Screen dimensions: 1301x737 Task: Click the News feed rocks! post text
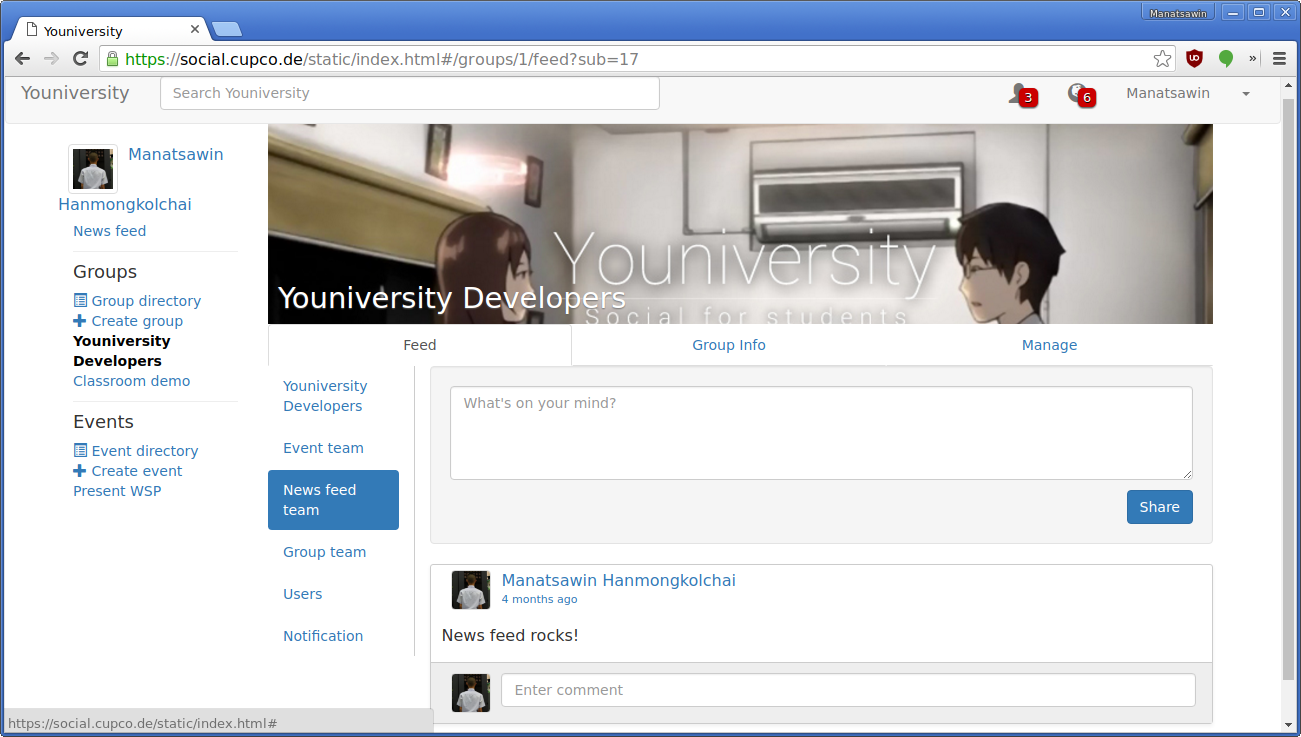[510, 635]
